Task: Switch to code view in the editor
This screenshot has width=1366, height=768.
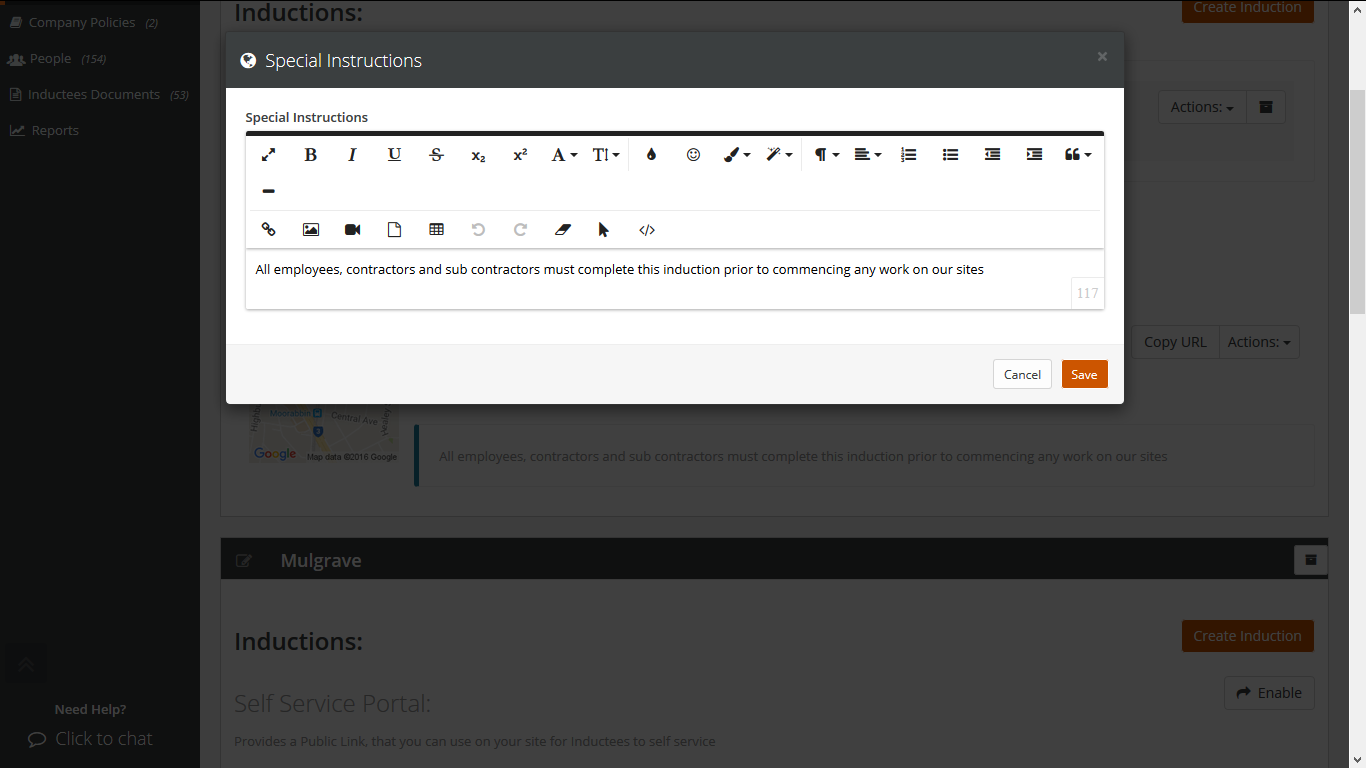Action: (647, 229)
